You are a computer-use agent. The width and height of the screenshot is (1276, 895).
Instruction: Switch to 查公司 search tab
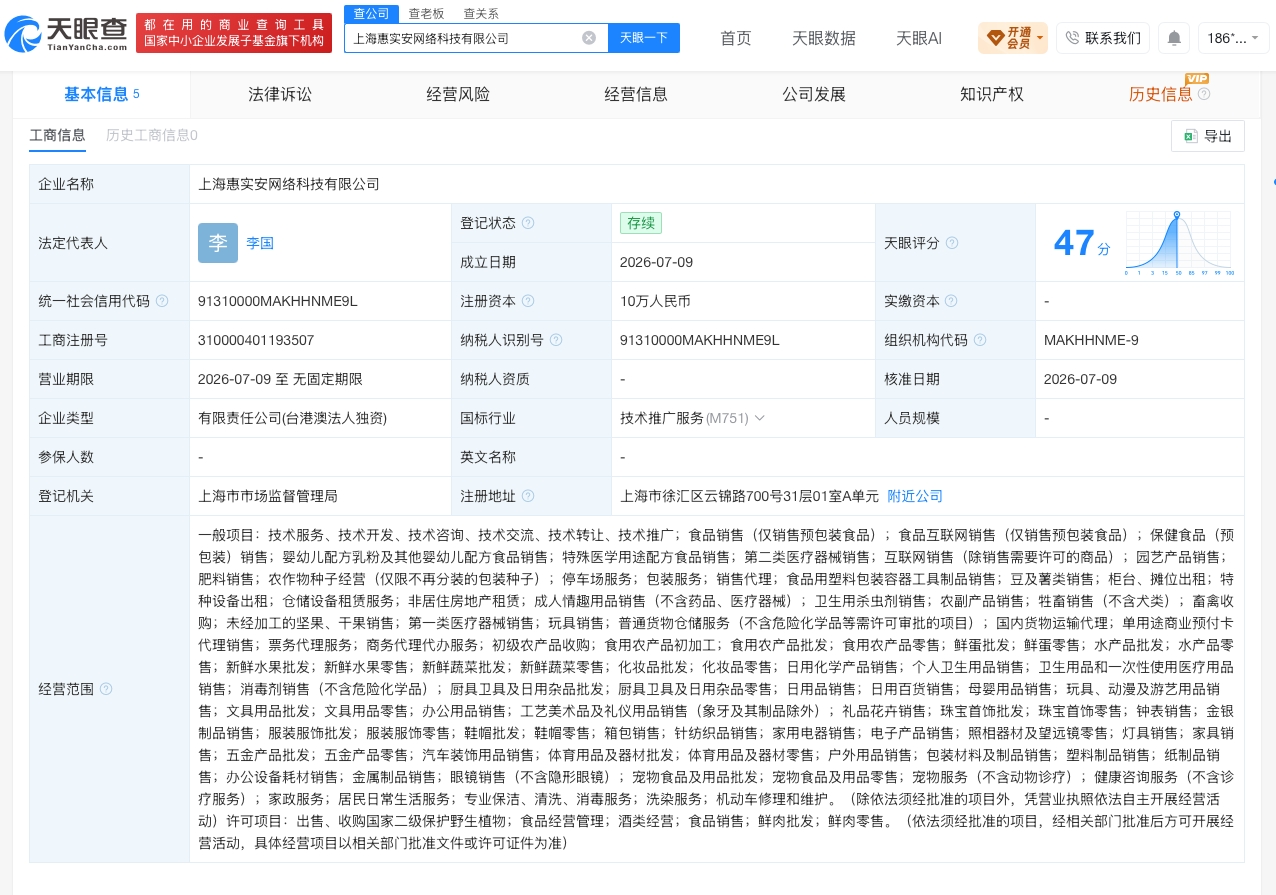click(x=372, y=13)
